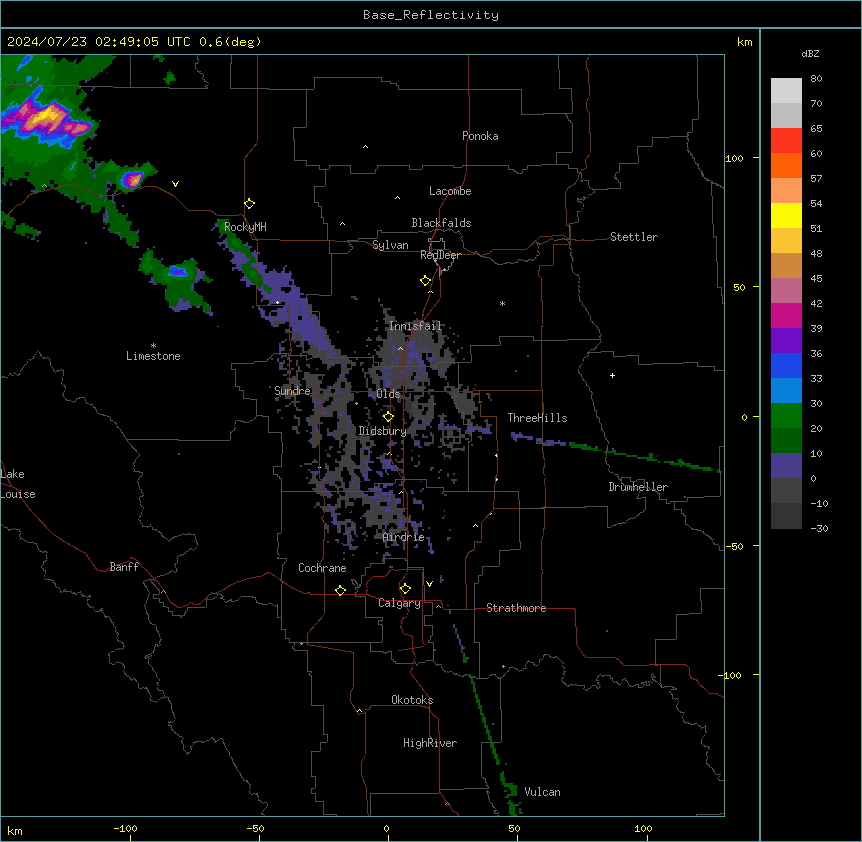Screen dimensions: 862x842
Task: Click the light grey legend swatch between 80 and 70
Action: coord(786,91)
